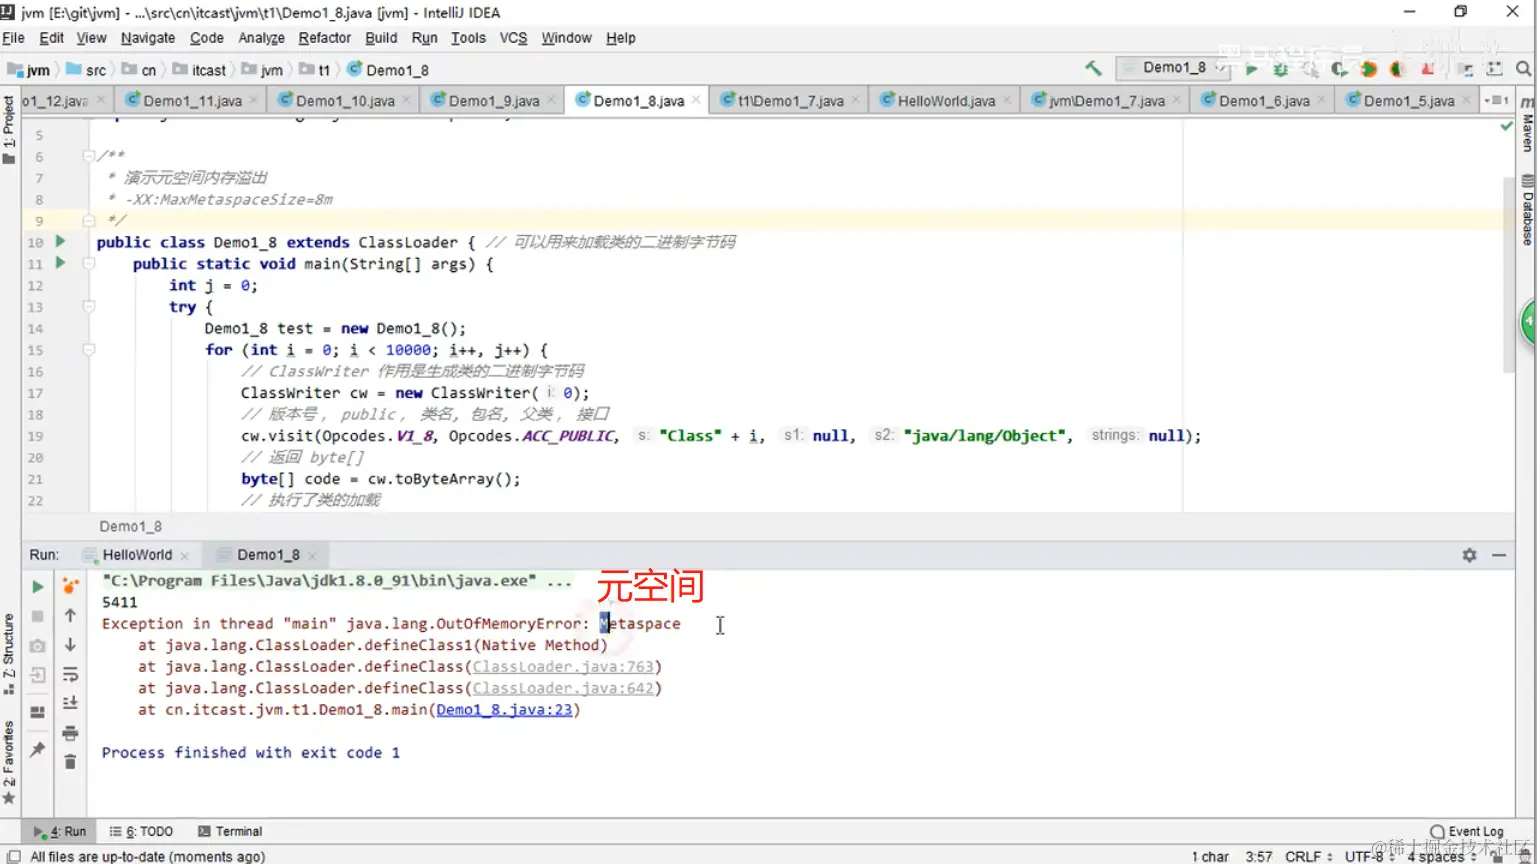Change the 4 spaces indent setting
The width and height of the screenshot is (1537, 864).
1441,857
